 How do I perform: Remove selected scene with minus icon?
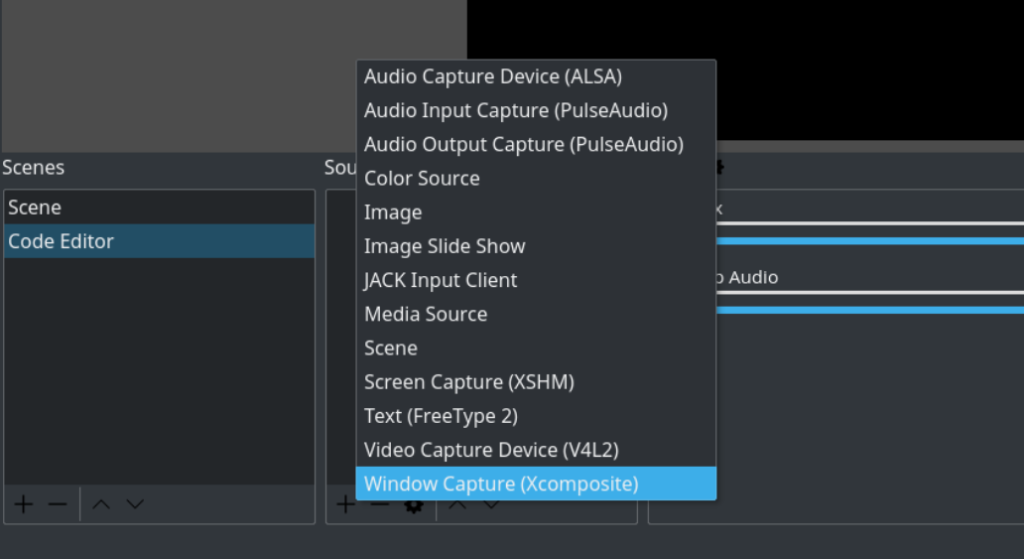point(57,504)
